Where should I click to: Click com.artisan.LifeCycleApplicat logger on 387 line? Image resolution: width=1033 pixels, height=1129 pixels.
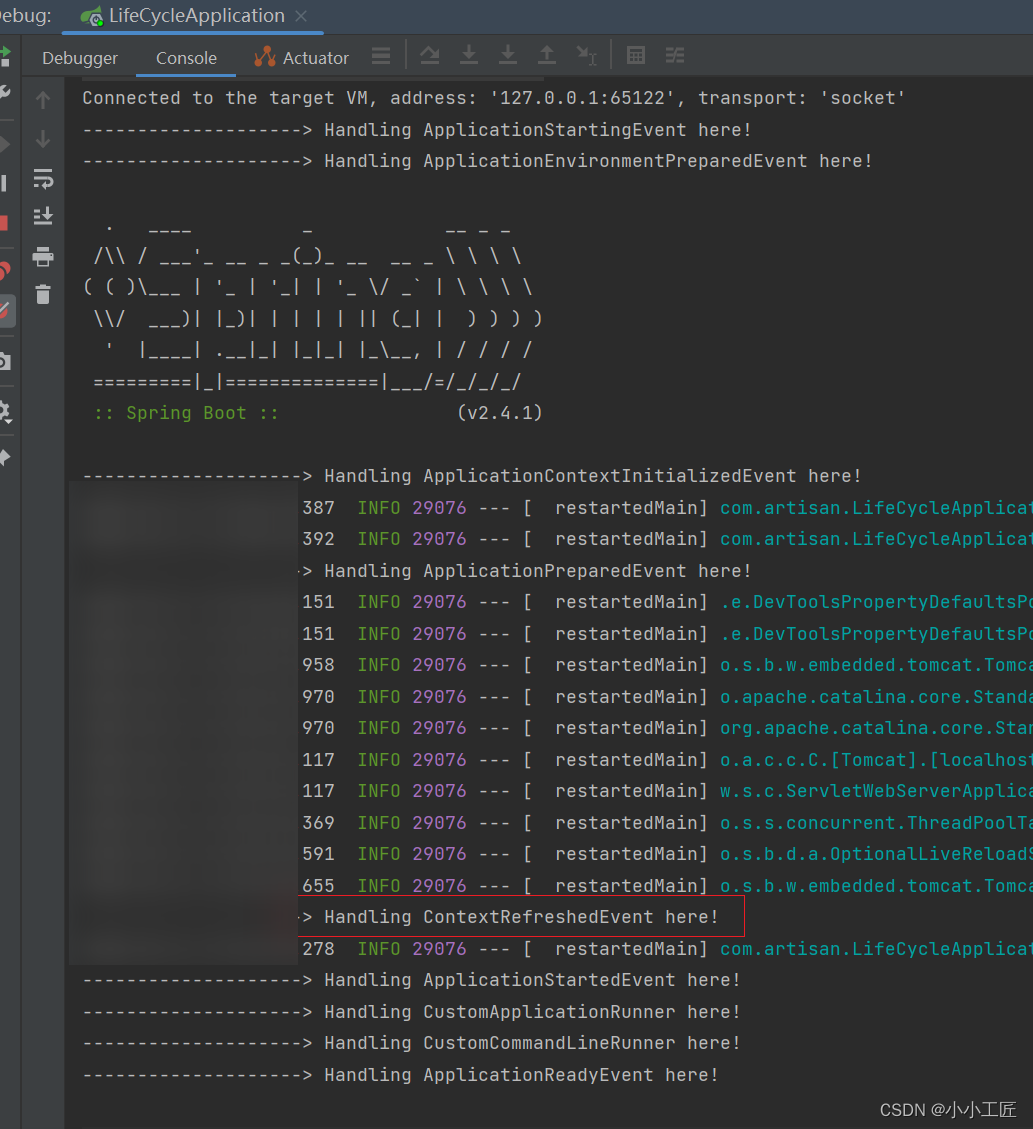tap(876, 508)
